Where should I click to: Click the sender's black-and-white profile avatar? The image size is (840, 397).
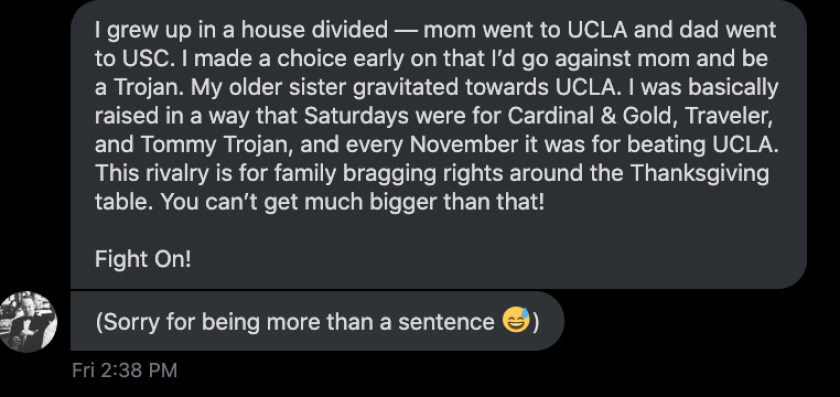pyautogui.click(x=27, y=321)
